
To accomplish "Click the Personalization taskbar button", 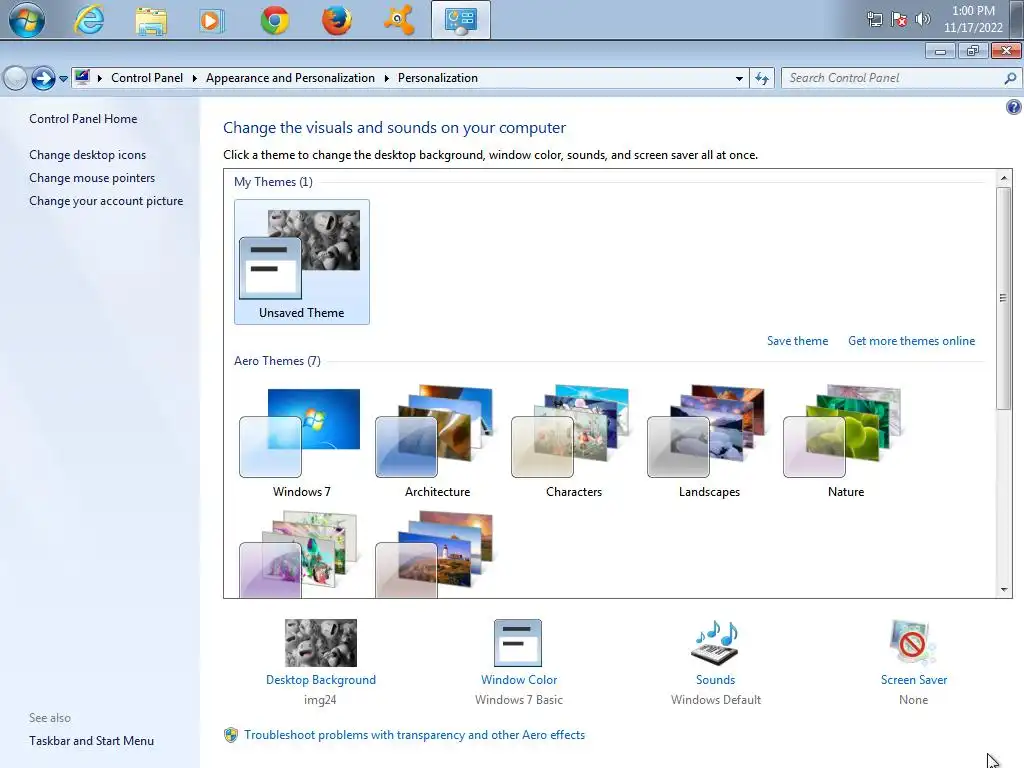I will tap(460, 20).
